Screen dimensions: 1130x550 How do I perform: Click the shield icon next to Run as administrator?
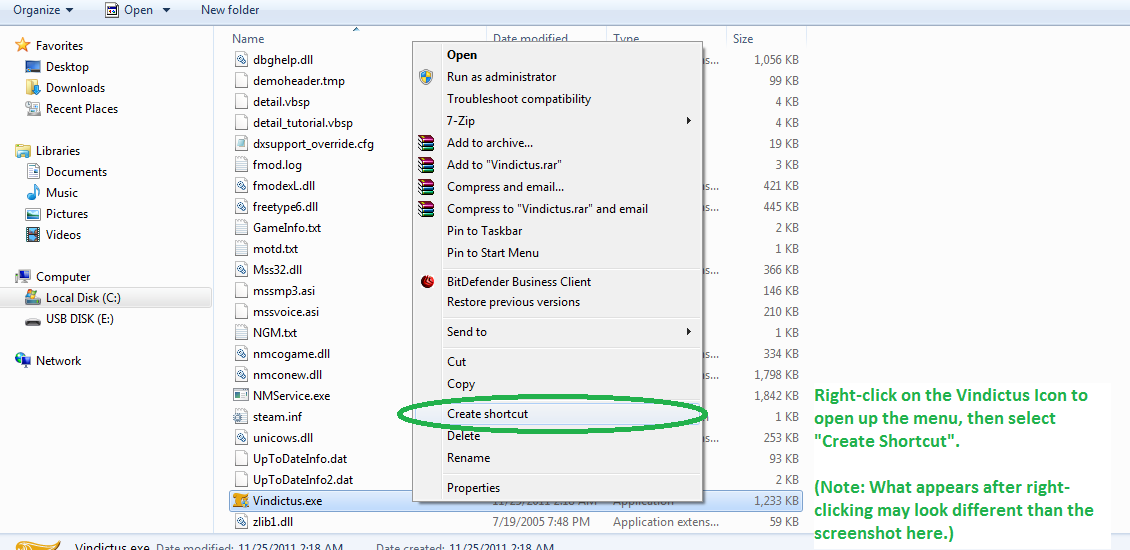click(427, 76)
